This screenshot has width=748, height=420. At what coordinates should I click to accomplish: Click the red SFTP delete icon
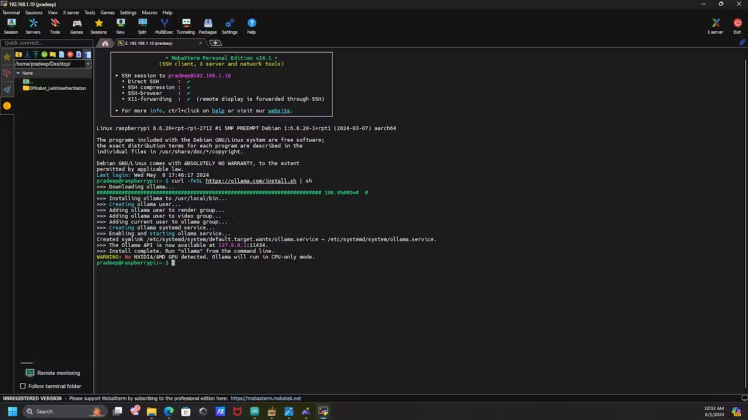(x=70, y=54)
